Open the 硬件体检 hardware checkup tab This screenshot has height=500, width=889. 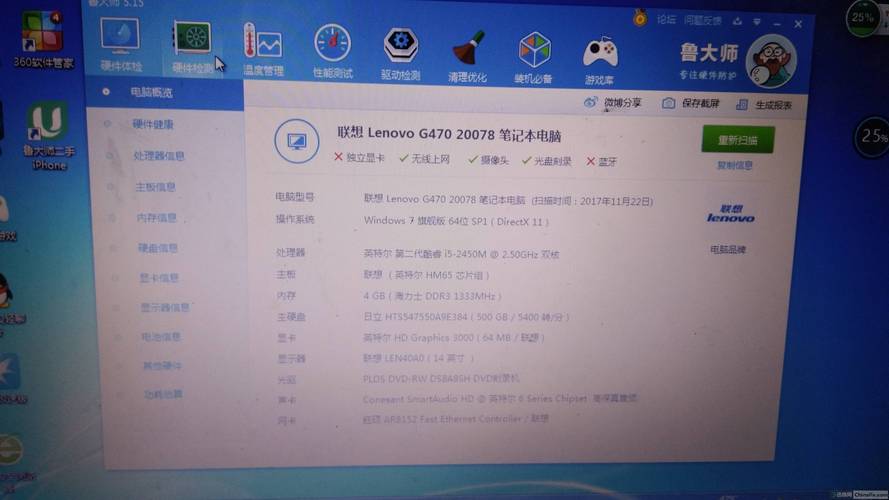pyautogui.click(x=120, y=45)
